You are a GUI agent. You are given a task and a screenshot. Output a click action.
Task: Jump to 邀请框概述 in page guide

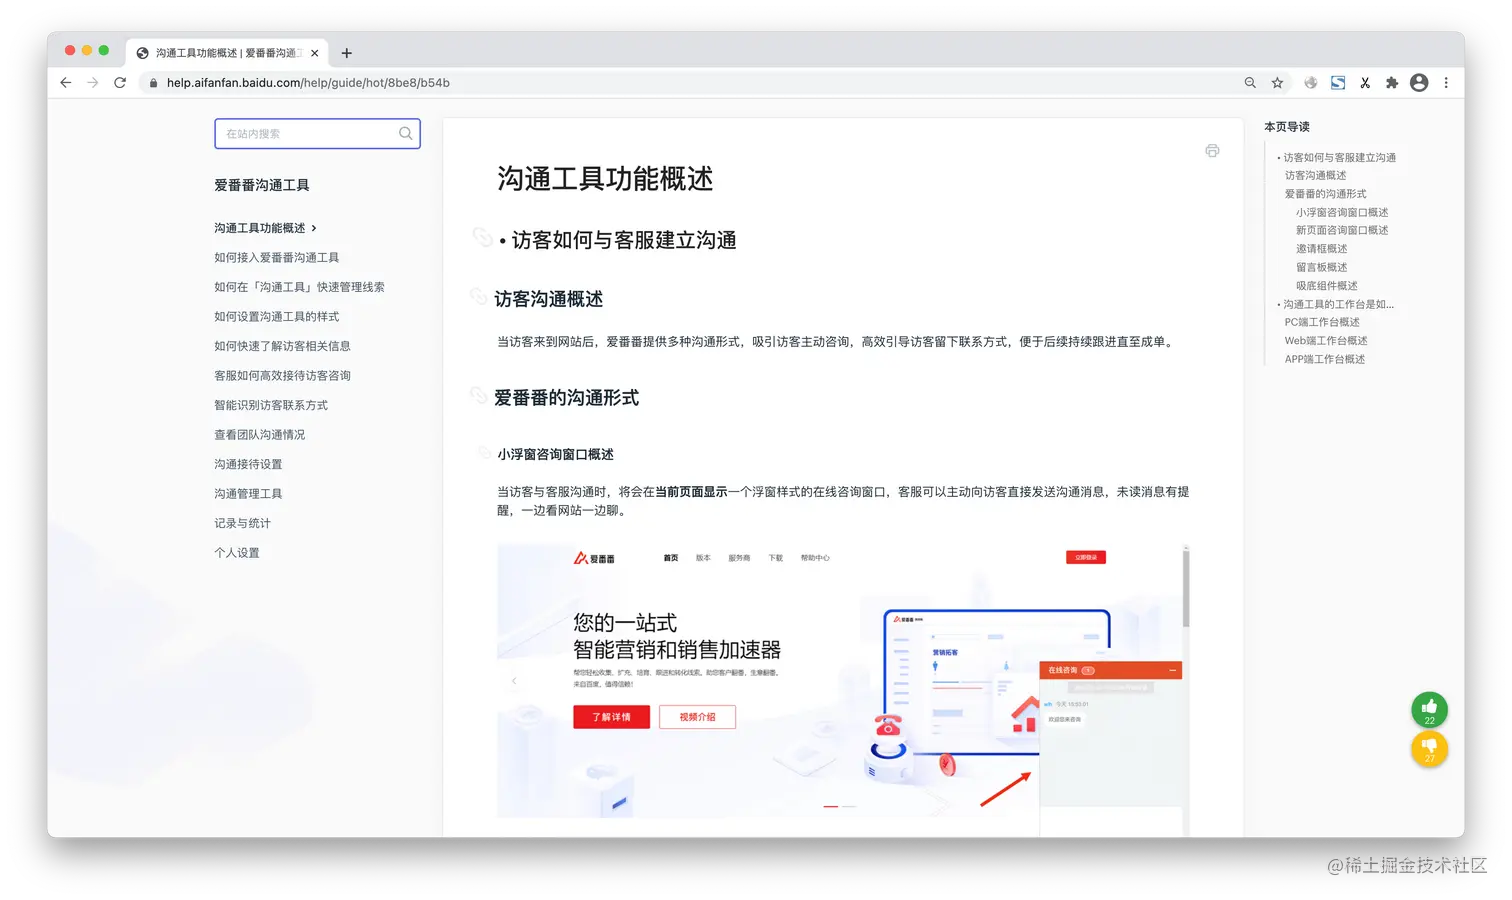click(x=1321, y=249)
